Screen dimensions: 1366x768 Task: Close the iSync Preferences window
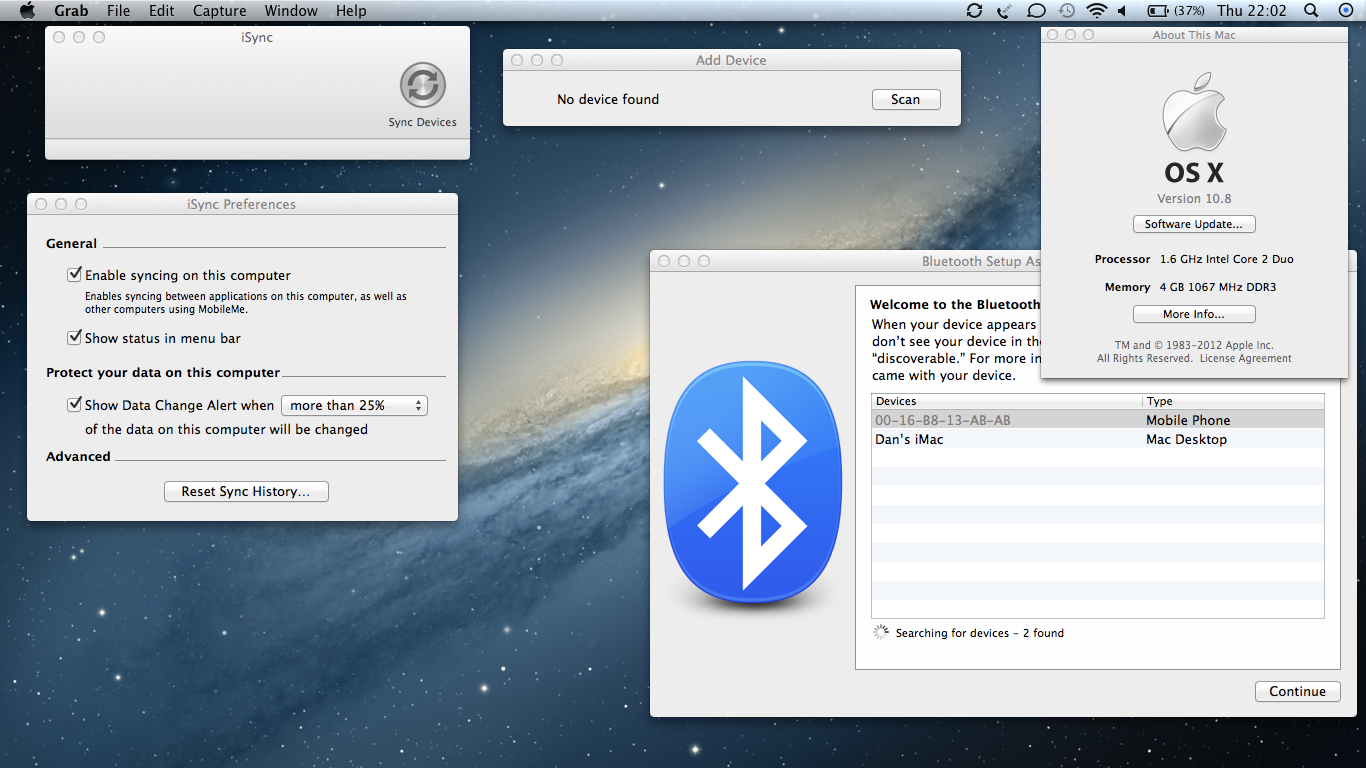point(41,204)
